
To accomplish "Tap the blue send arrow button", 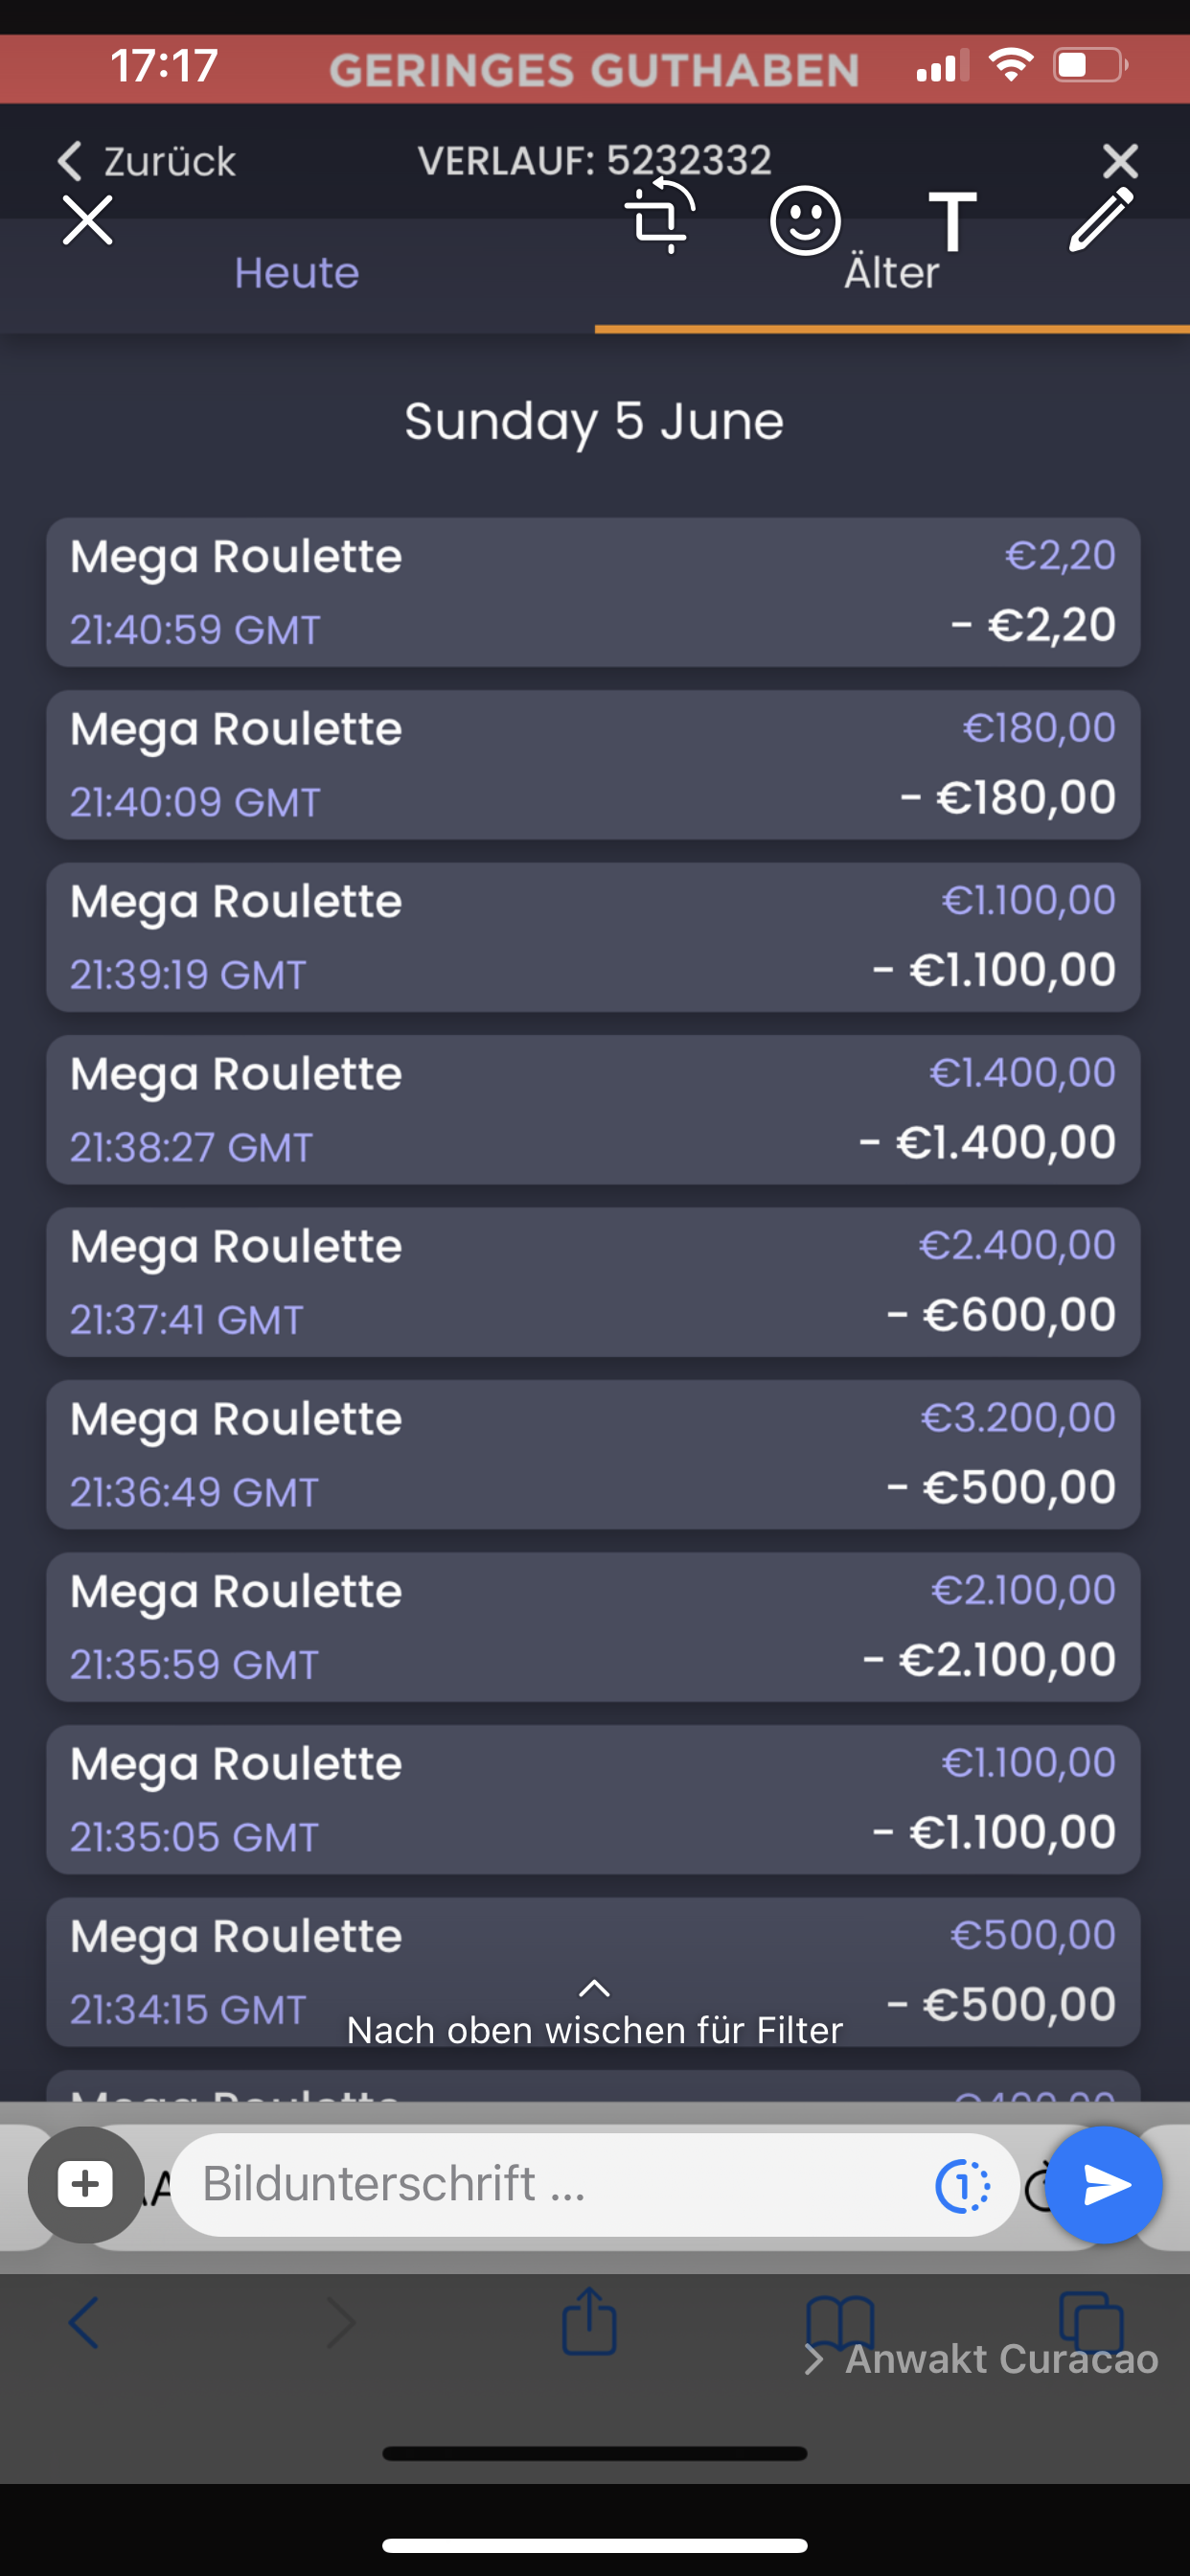I will [x=1109, y=2185].
